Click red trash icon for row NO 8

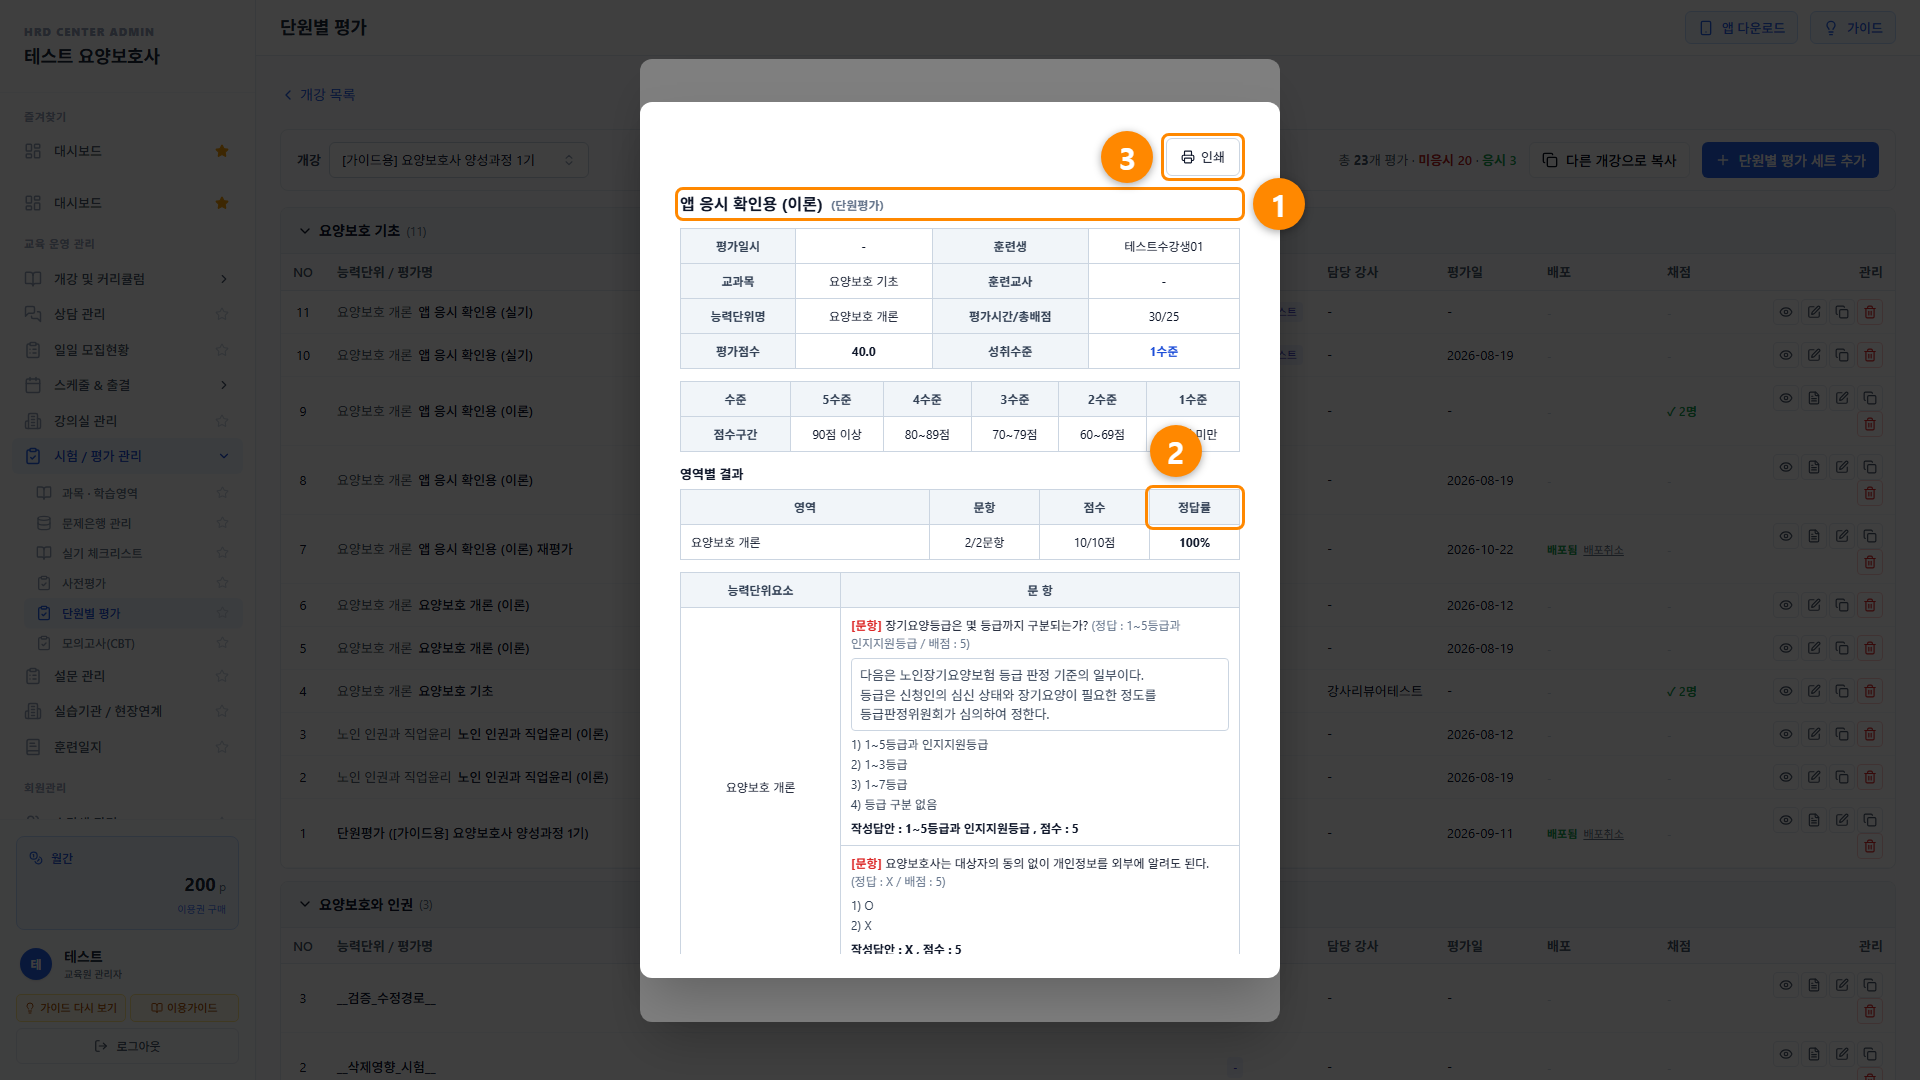coord(1869,493)
